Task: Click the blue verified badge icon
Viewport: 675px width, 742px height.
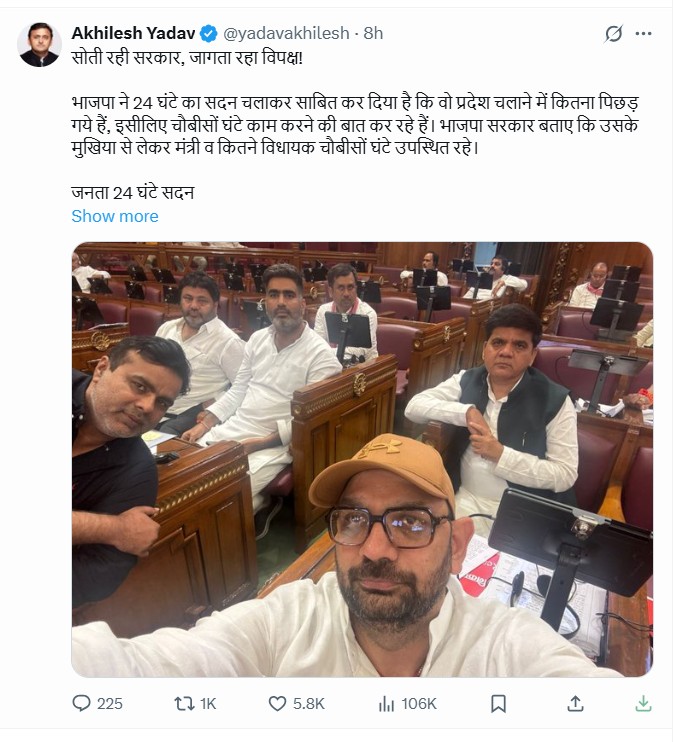Action: tap(209, 34)
